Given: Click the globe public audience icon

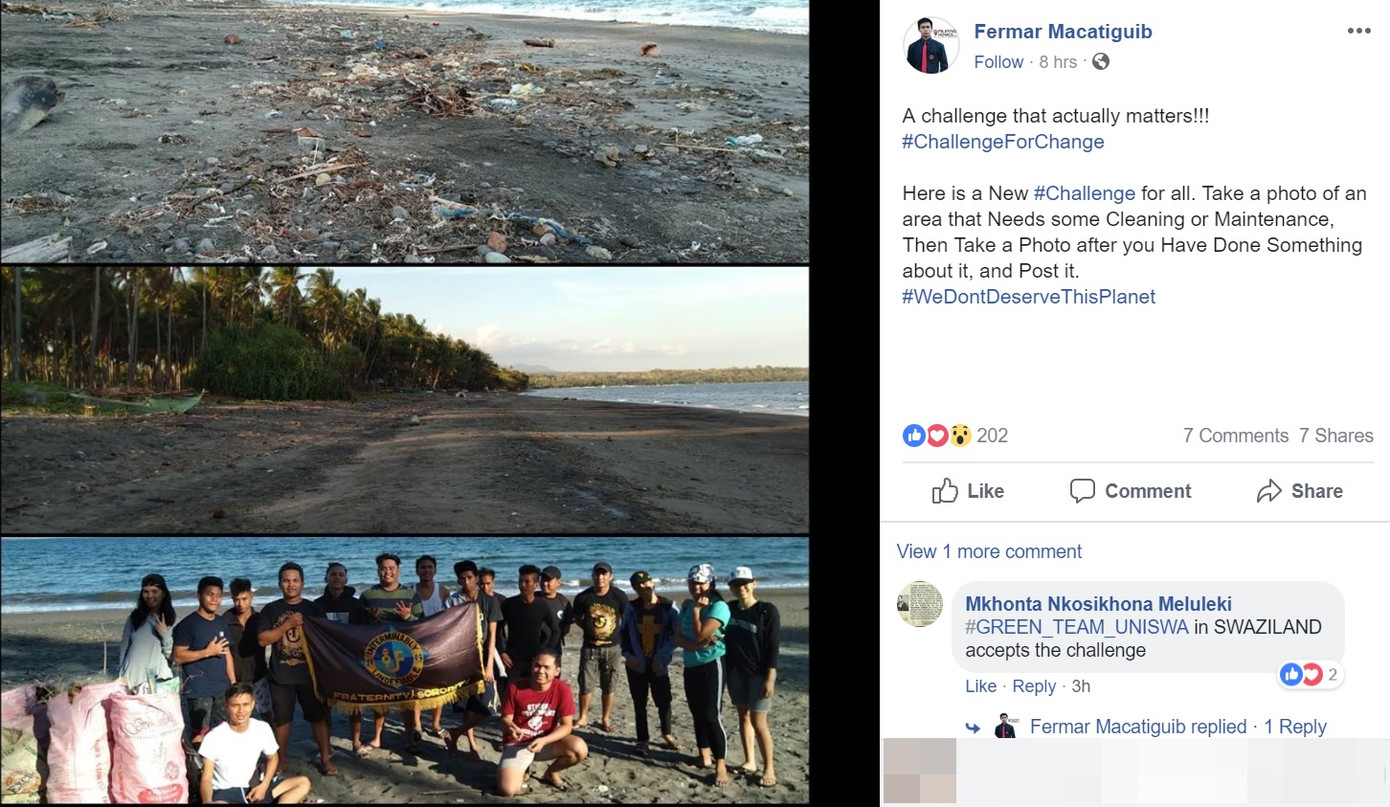Looking at the screenshot, I should pos(1100,62).
